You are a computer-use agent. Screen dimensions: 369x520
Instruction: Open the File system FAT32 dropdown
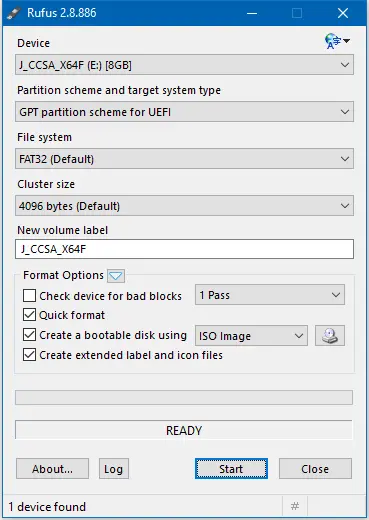(184, 159)
